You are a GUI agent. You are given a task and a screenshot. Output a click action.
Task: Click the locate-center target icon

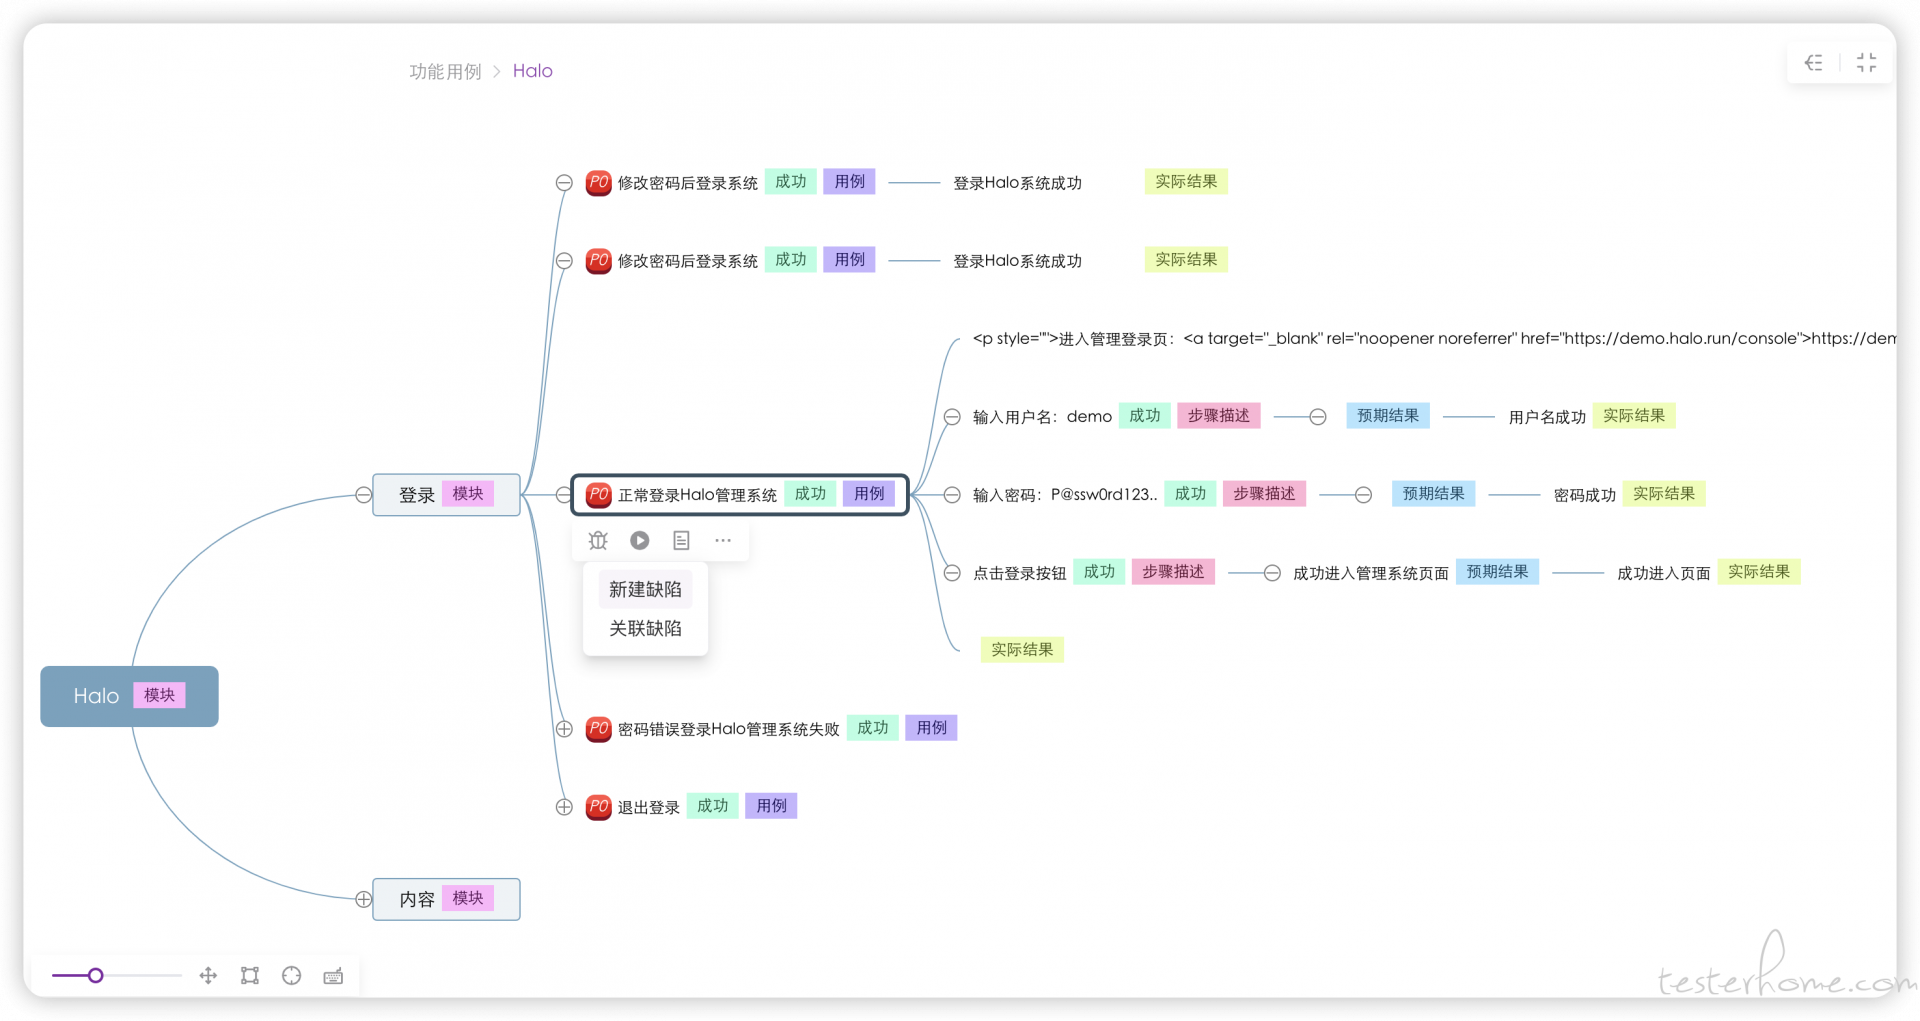(x=291, y=975)
